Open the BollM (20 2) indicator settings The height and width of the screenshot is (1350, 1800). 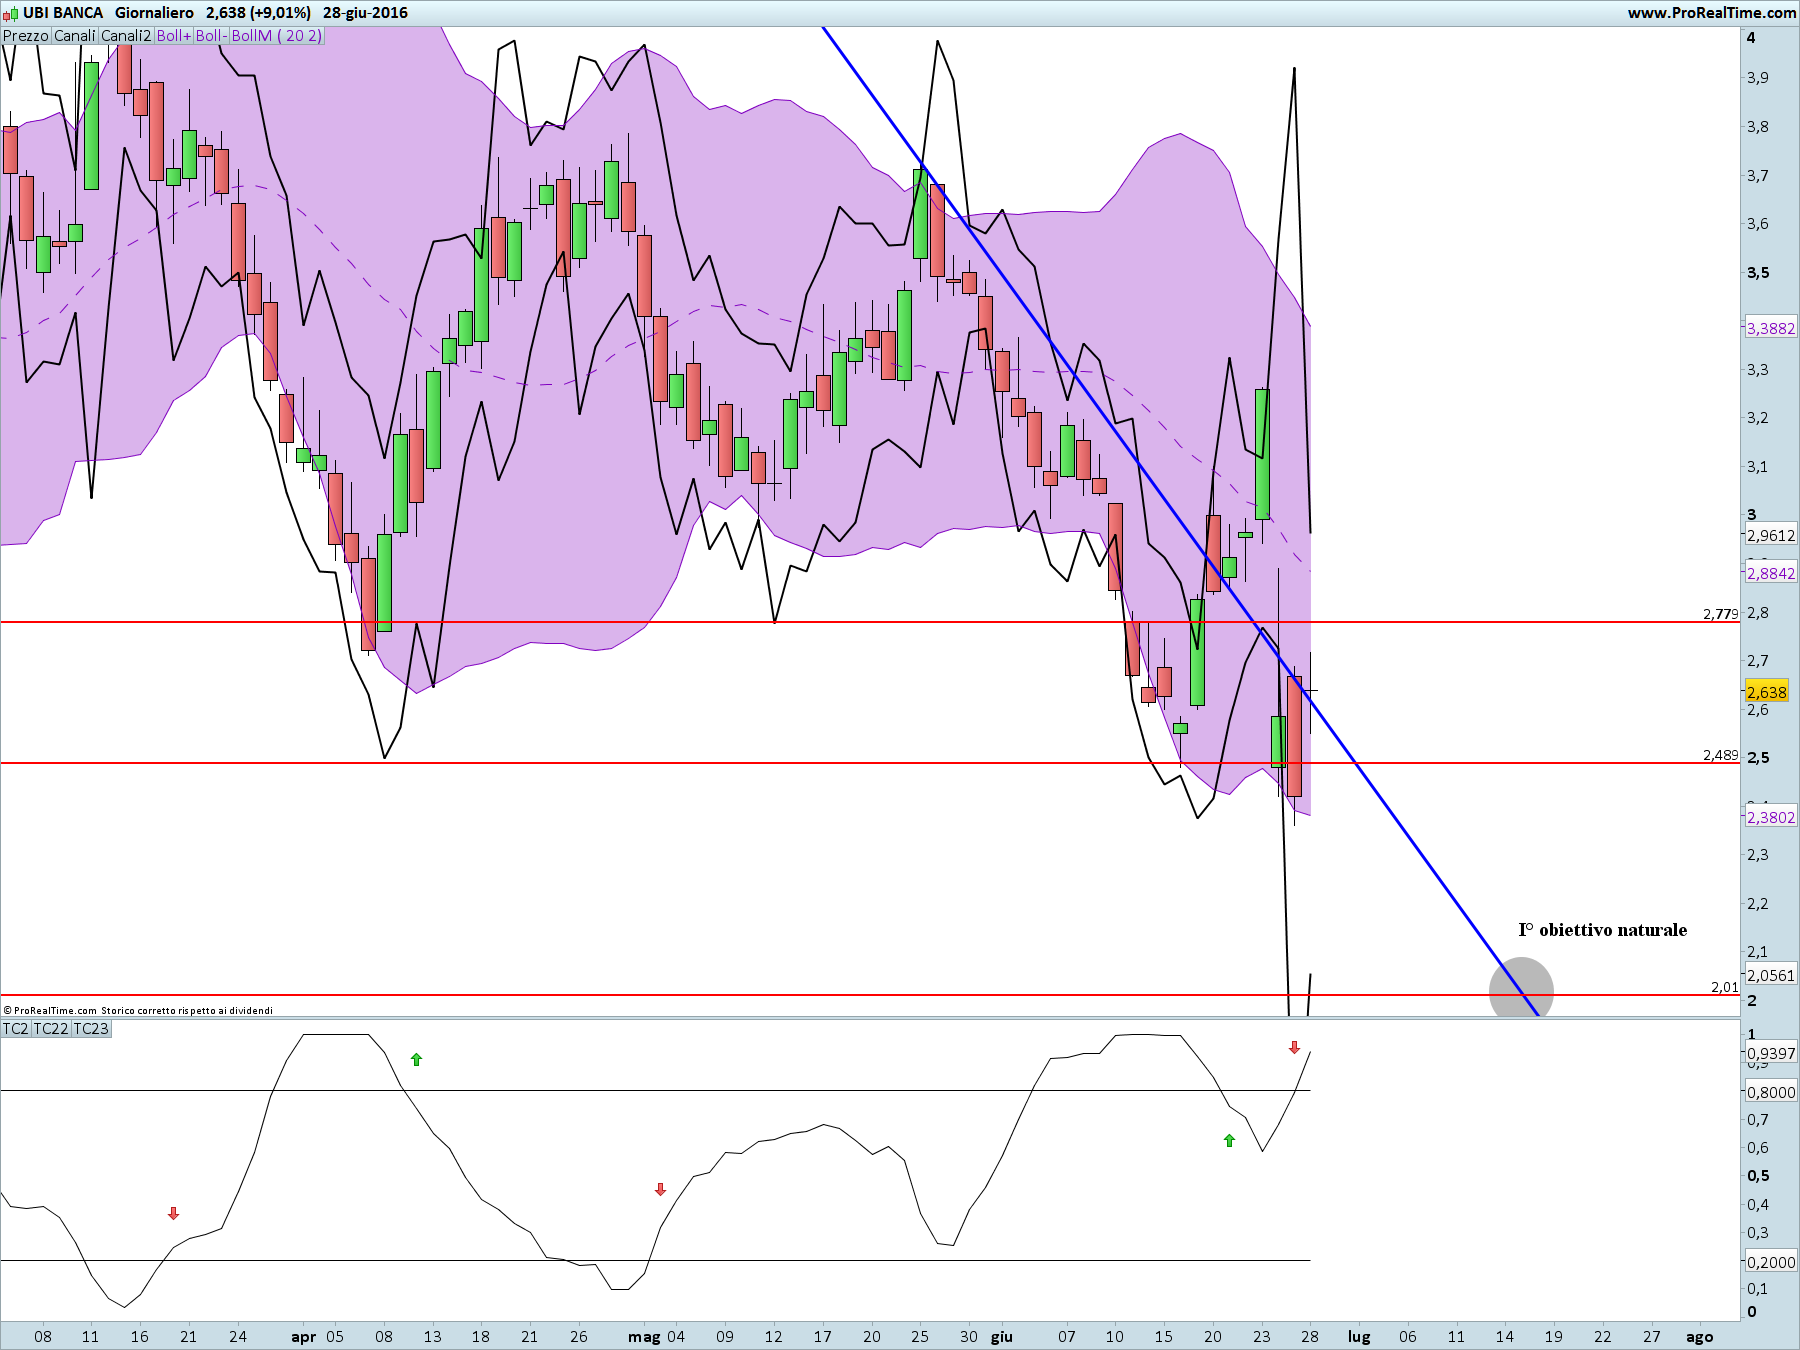click(277, 36)
